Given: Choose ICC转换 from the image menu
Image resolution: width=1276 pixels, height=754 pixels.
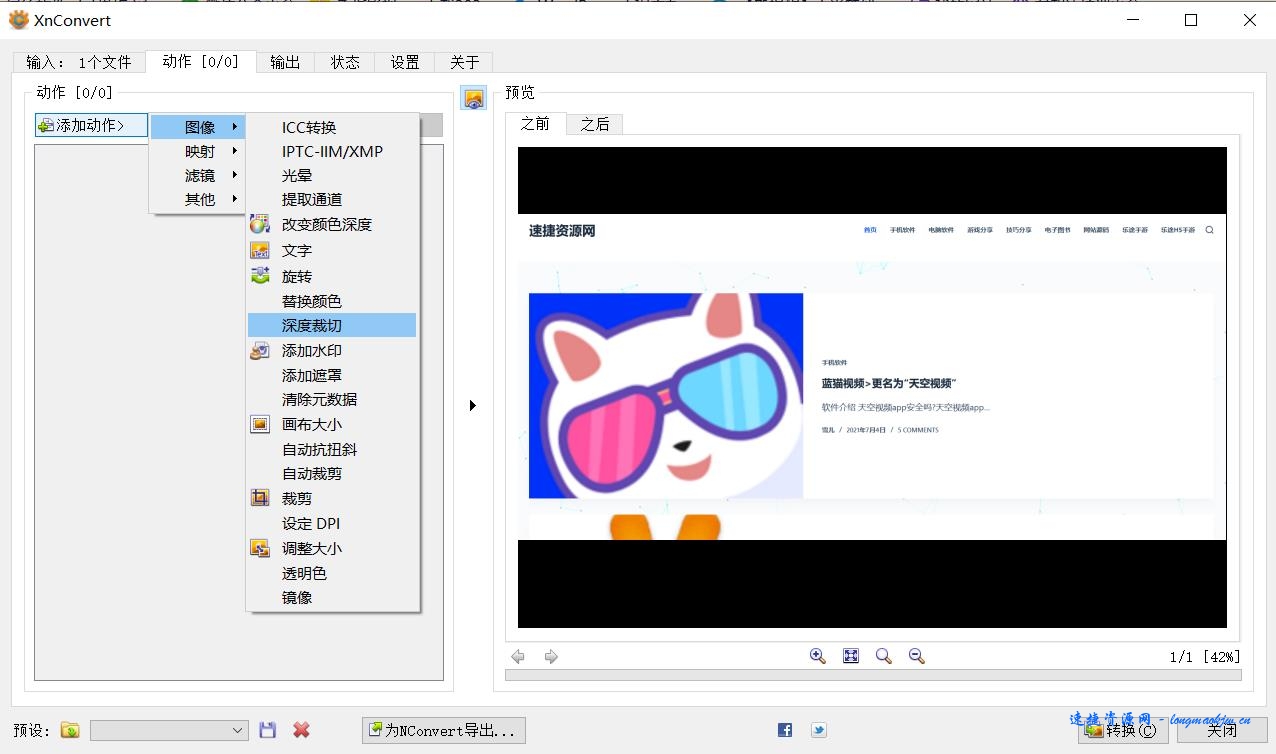Looking at the screenshot, I should click(x=332, y=127).
